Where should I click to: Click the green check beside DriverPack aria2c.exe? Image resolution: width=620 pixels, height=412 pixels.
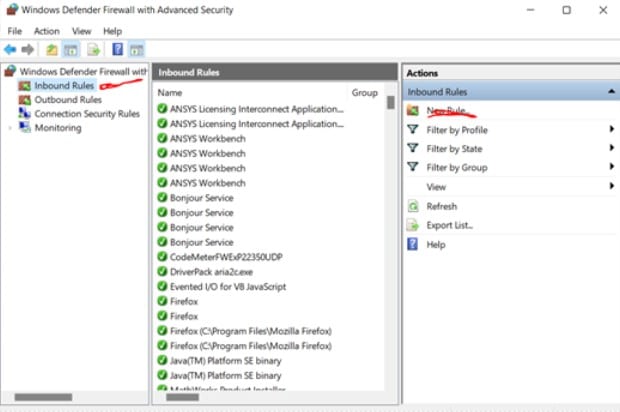162,272
